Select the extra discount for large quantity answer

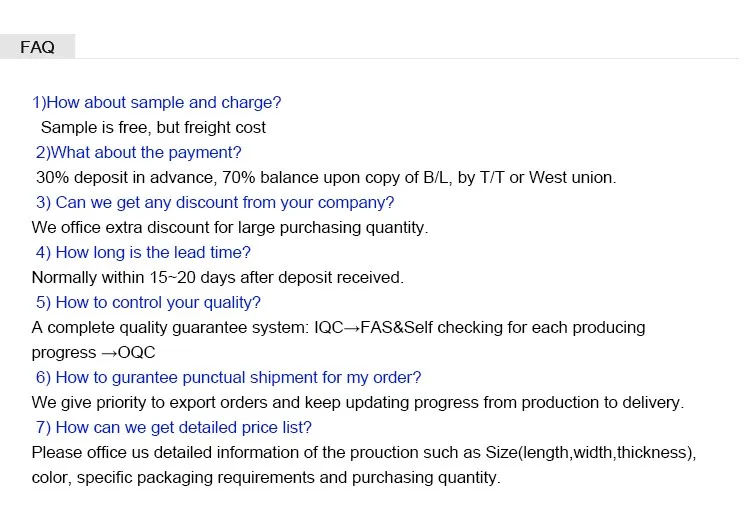pos(230,227)
